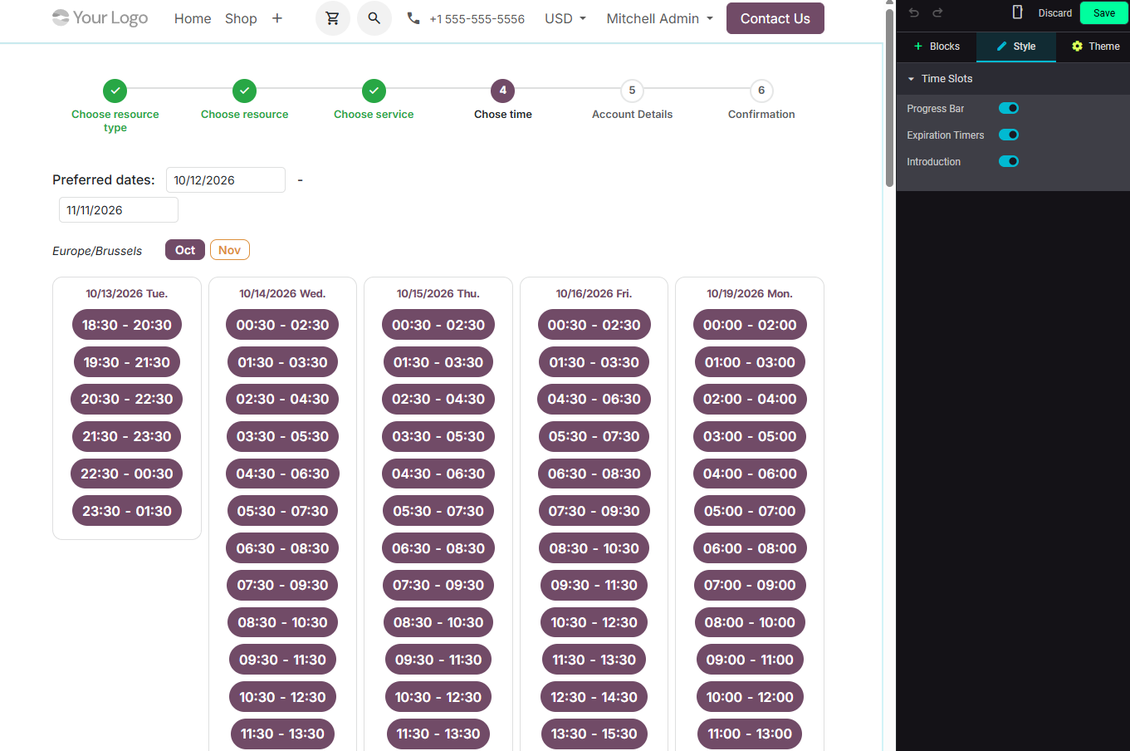Select the Oct month button

coord(185,250)
